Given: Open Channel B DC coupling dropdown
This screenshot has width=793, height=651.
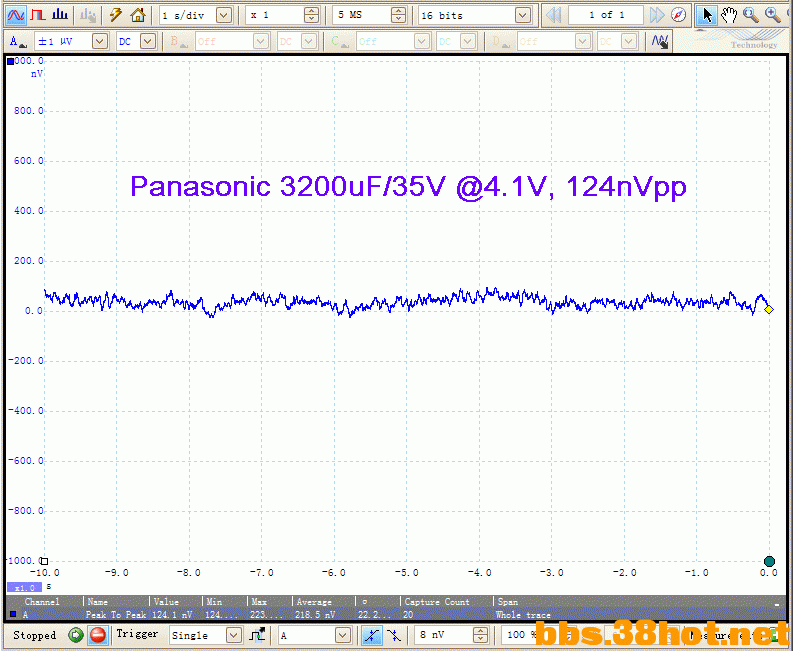Looking at the screenshot, I should coord(309,41).
